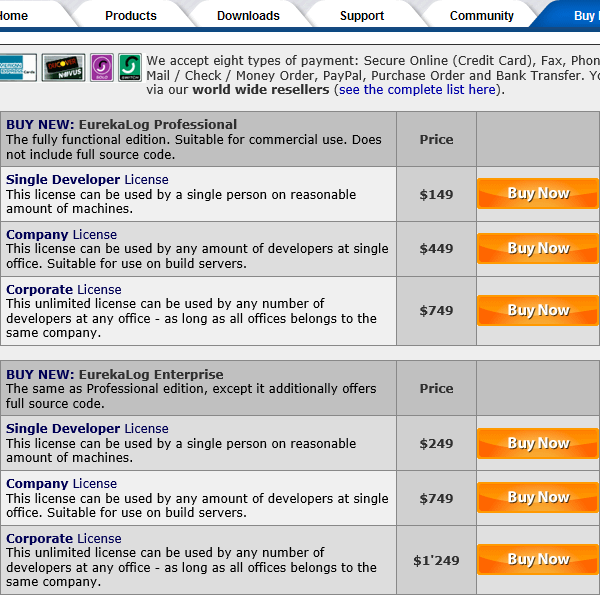Click the Discover Novus card icon
Viewport: 600px width, 595px height.
pyautogui.click(x=63, y=68)
